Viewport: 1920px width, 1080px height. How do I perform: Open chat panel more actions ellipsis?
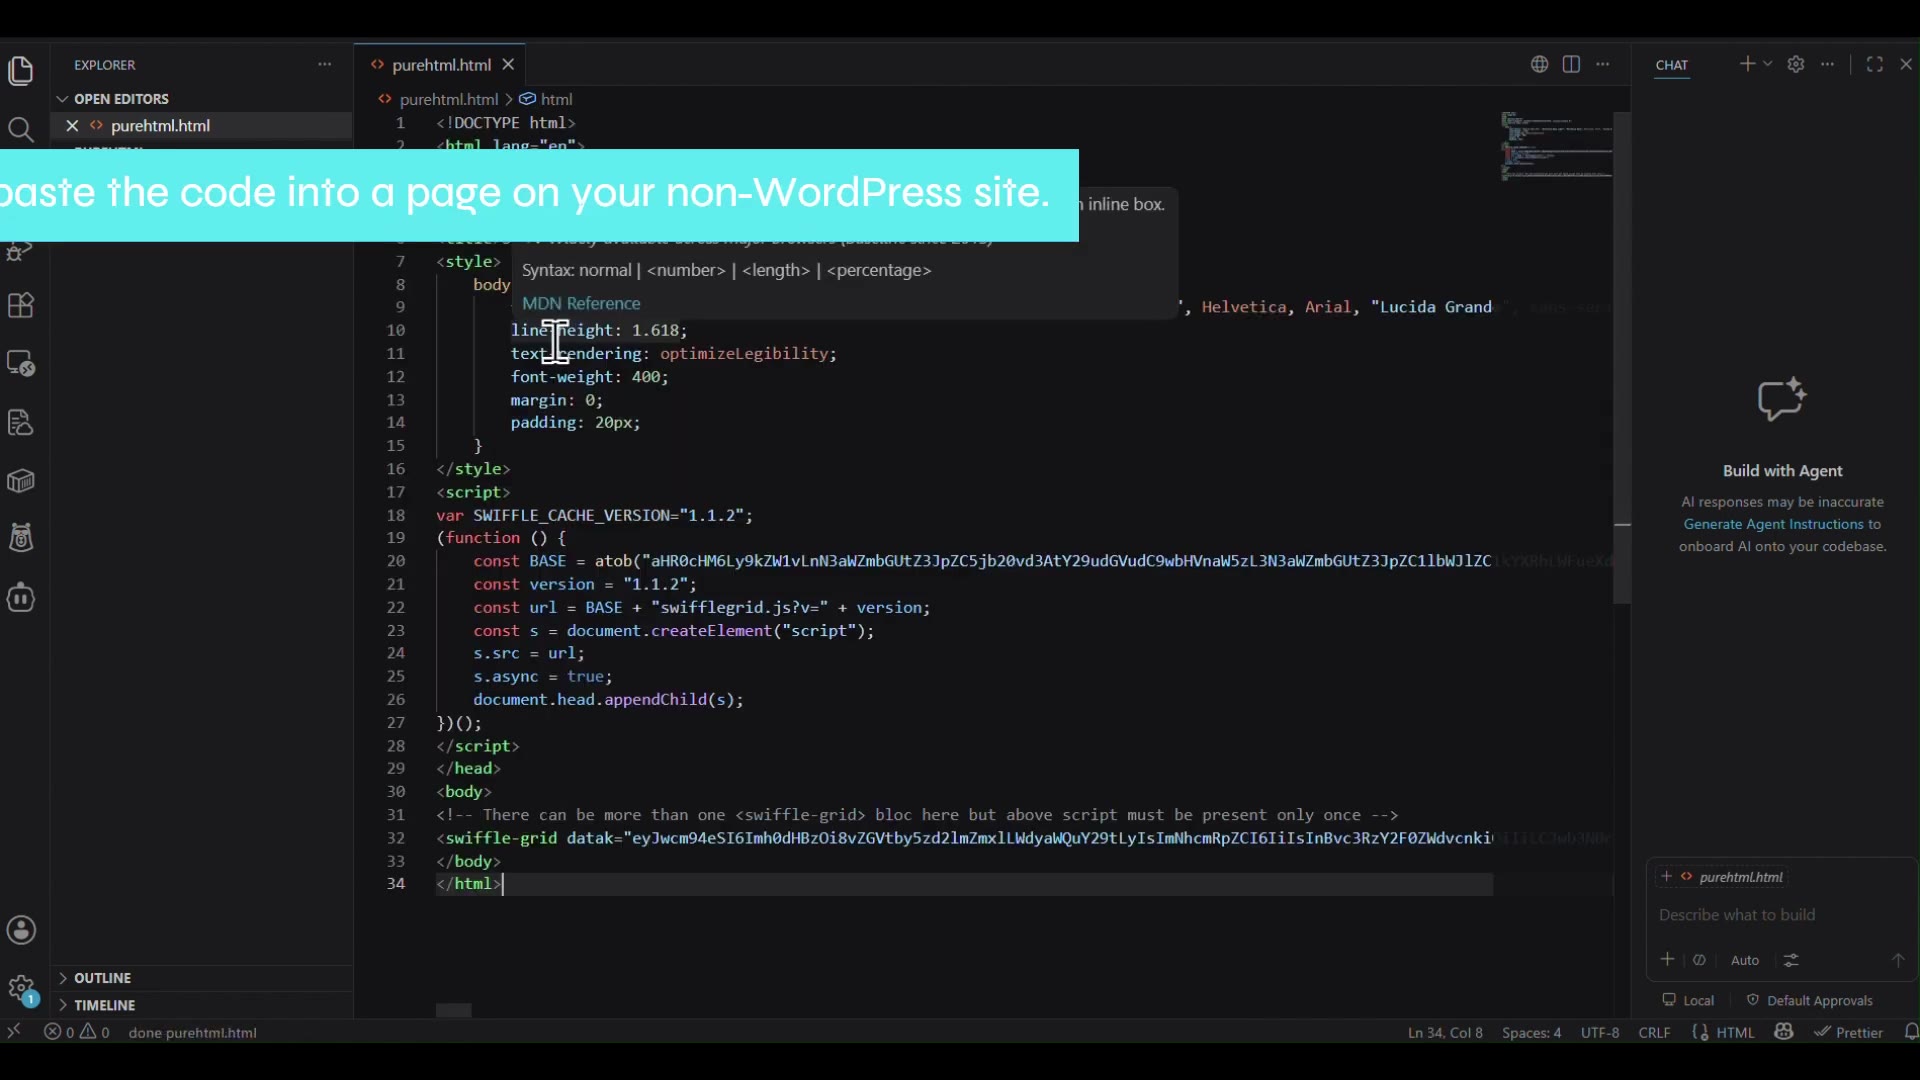(x=1828, y=64)
